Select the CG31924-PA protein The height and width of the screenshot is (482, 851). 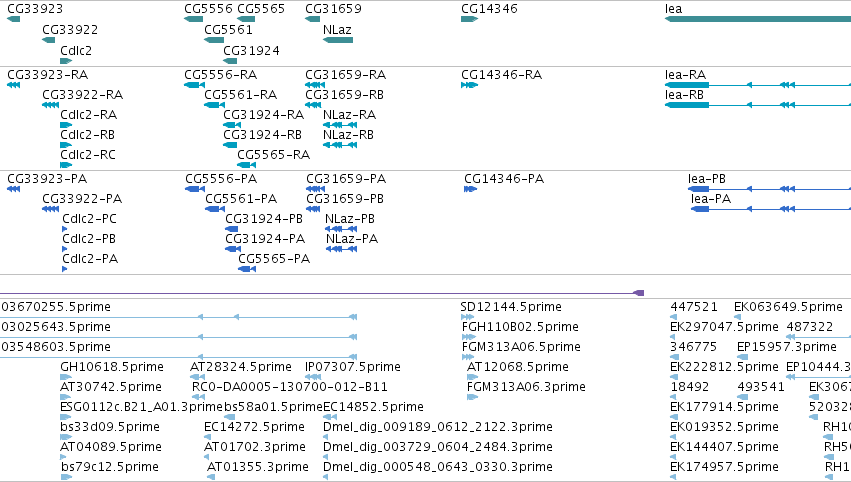pos(265,239)
